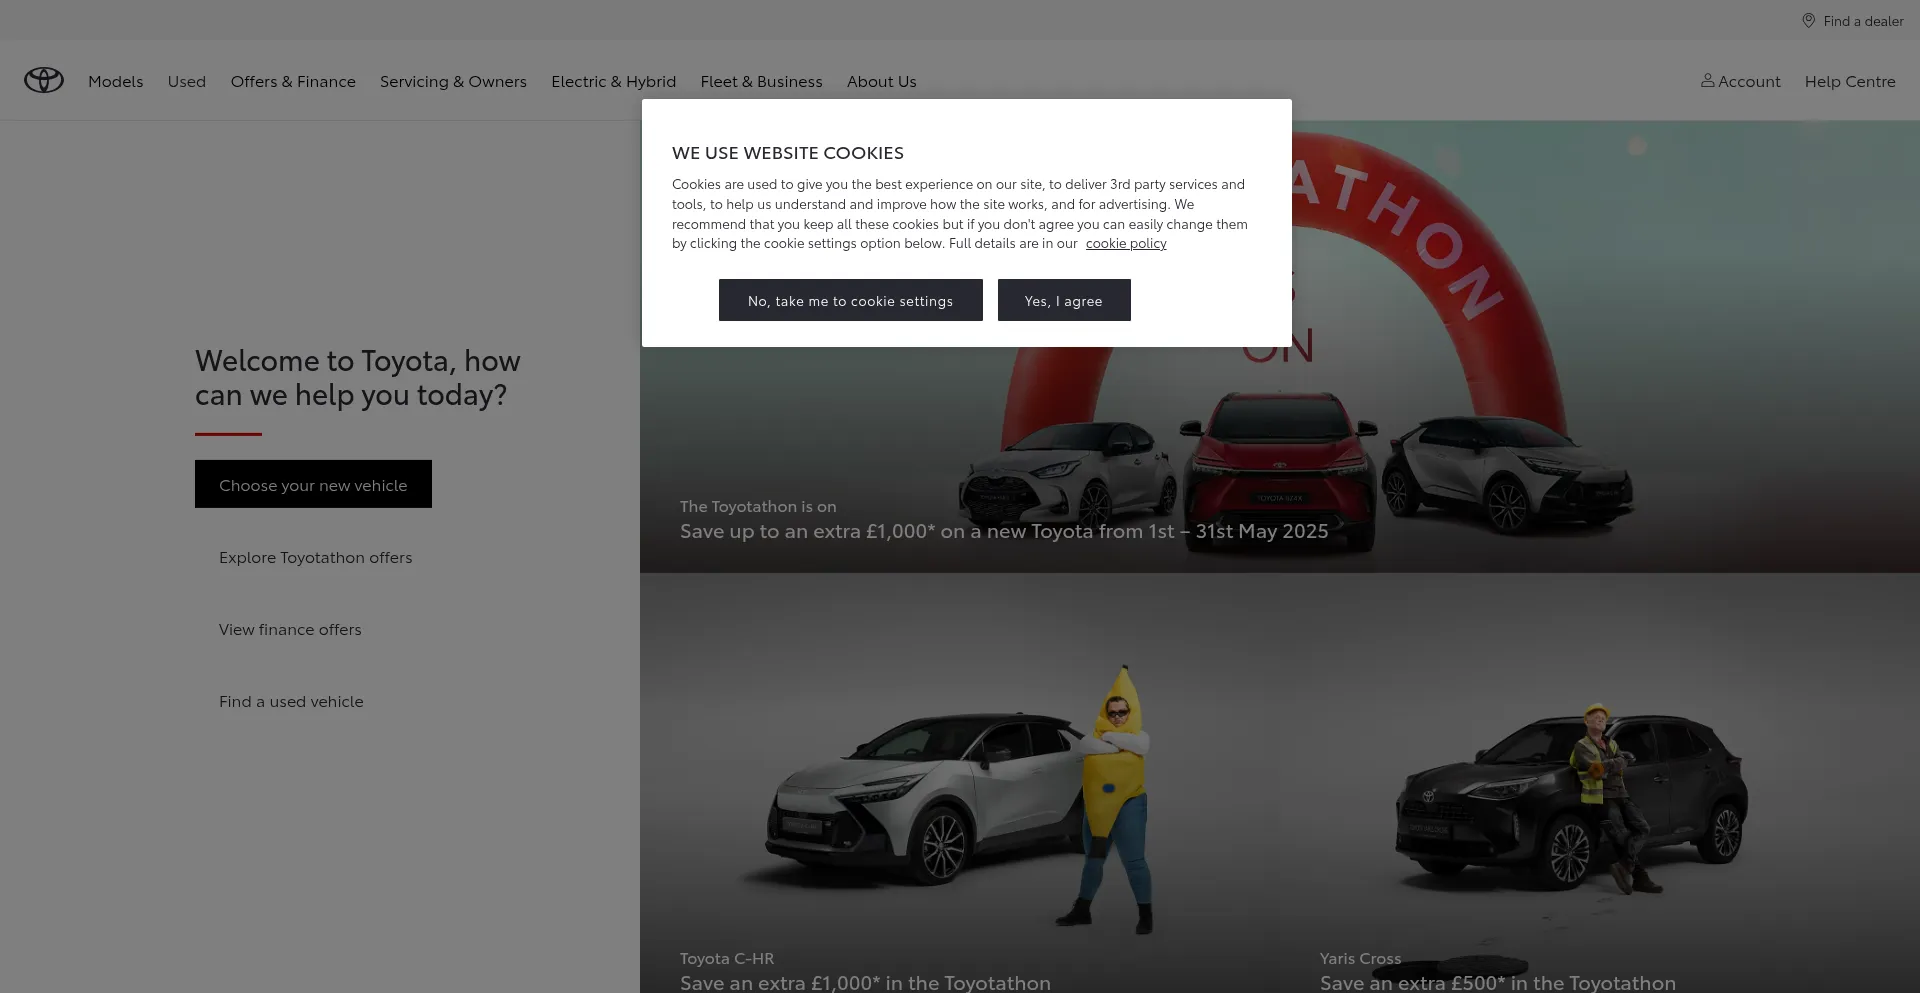1920x993 pixels.
Task: Select Explore Toyotathon offers
Action: coord(315,558)
